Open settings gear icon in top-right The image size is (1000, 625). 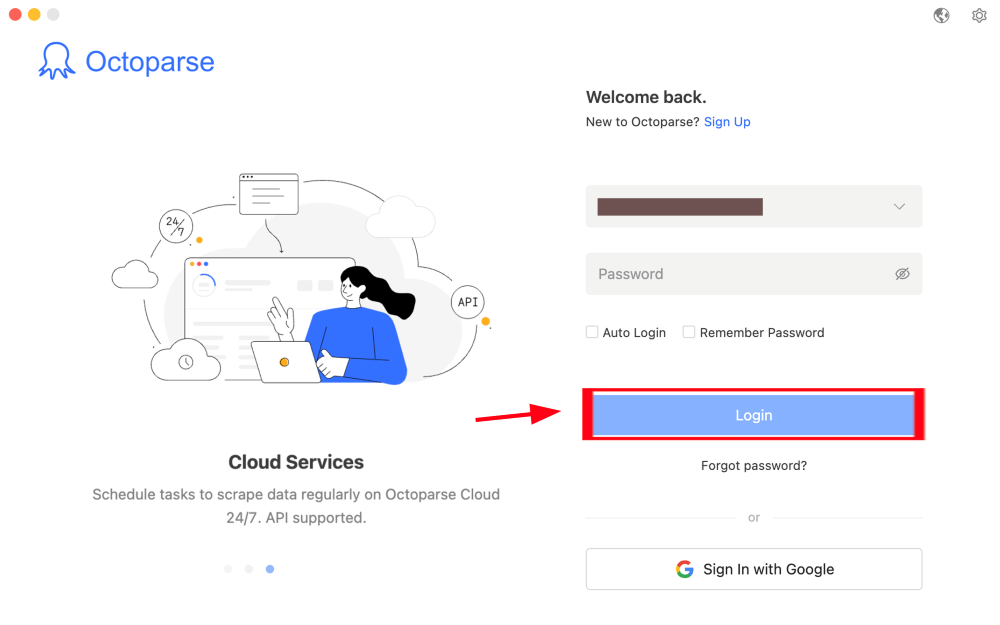979,15
